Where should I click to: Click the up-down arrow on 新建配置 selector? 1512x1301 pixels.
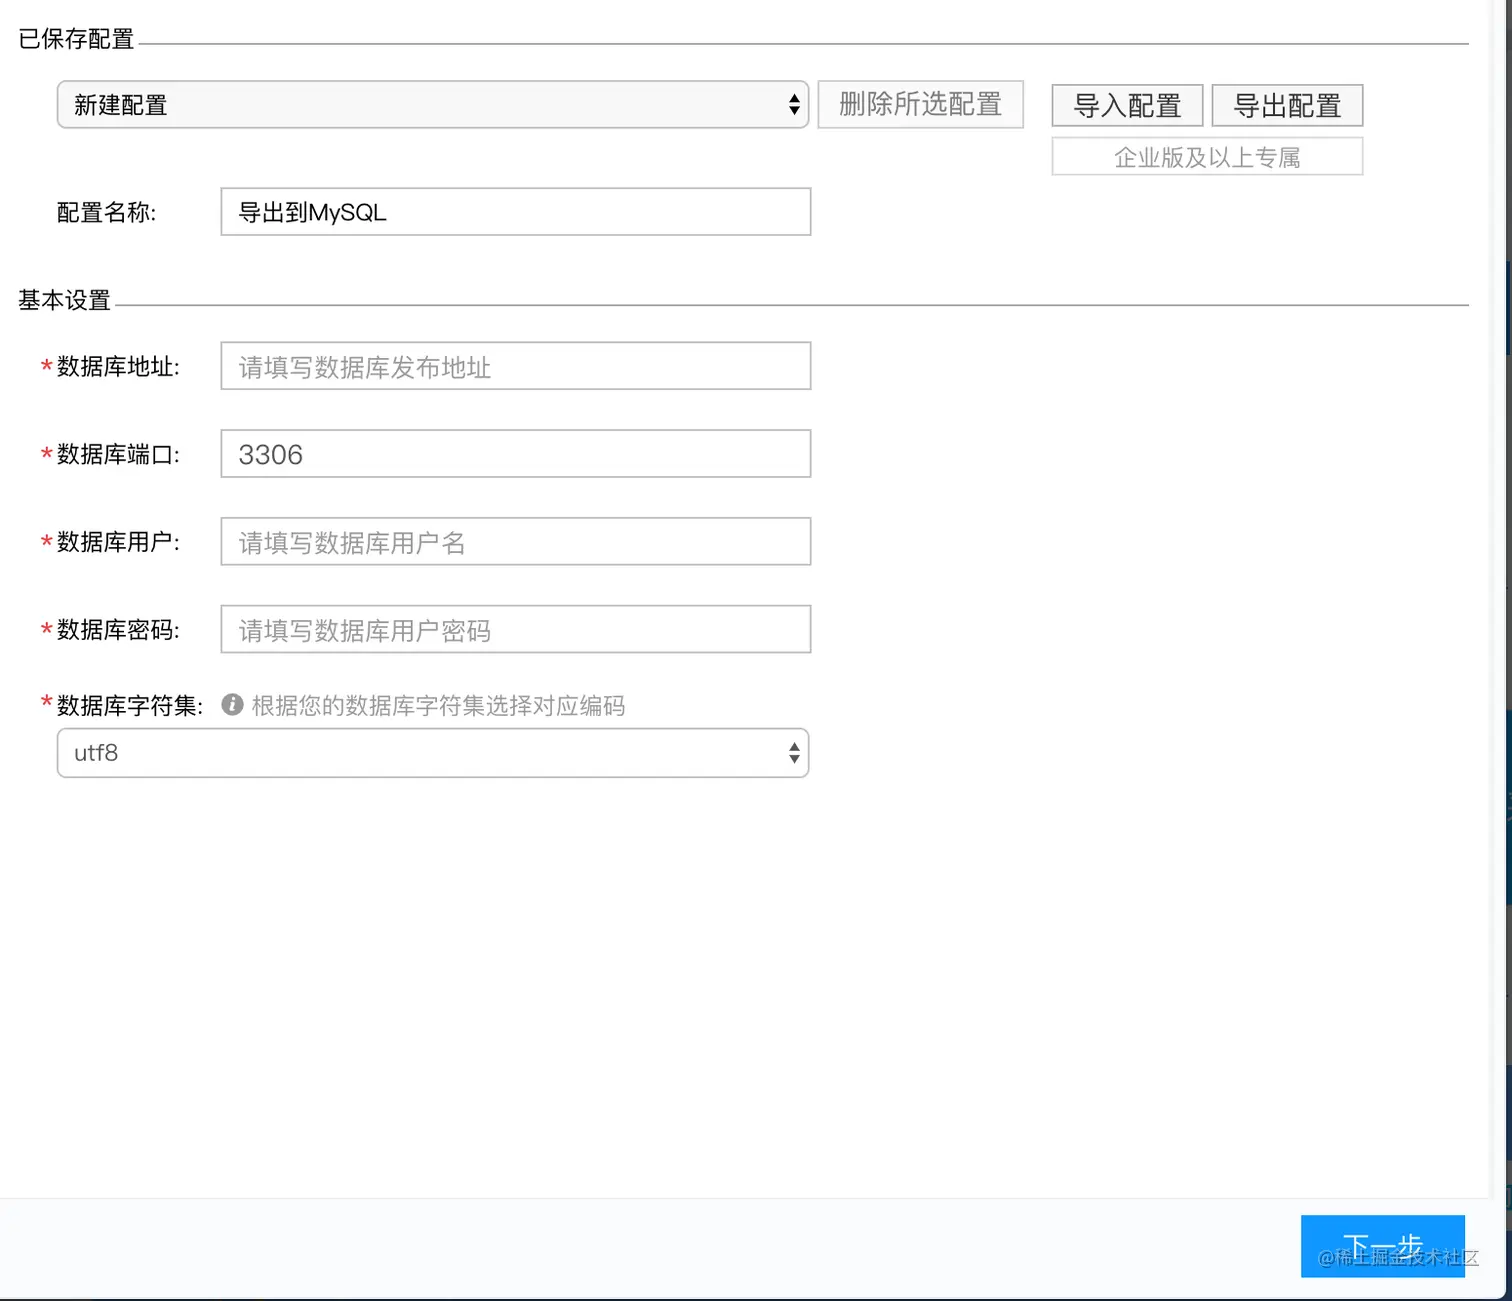pyautogui.click(x=793, y=104)
